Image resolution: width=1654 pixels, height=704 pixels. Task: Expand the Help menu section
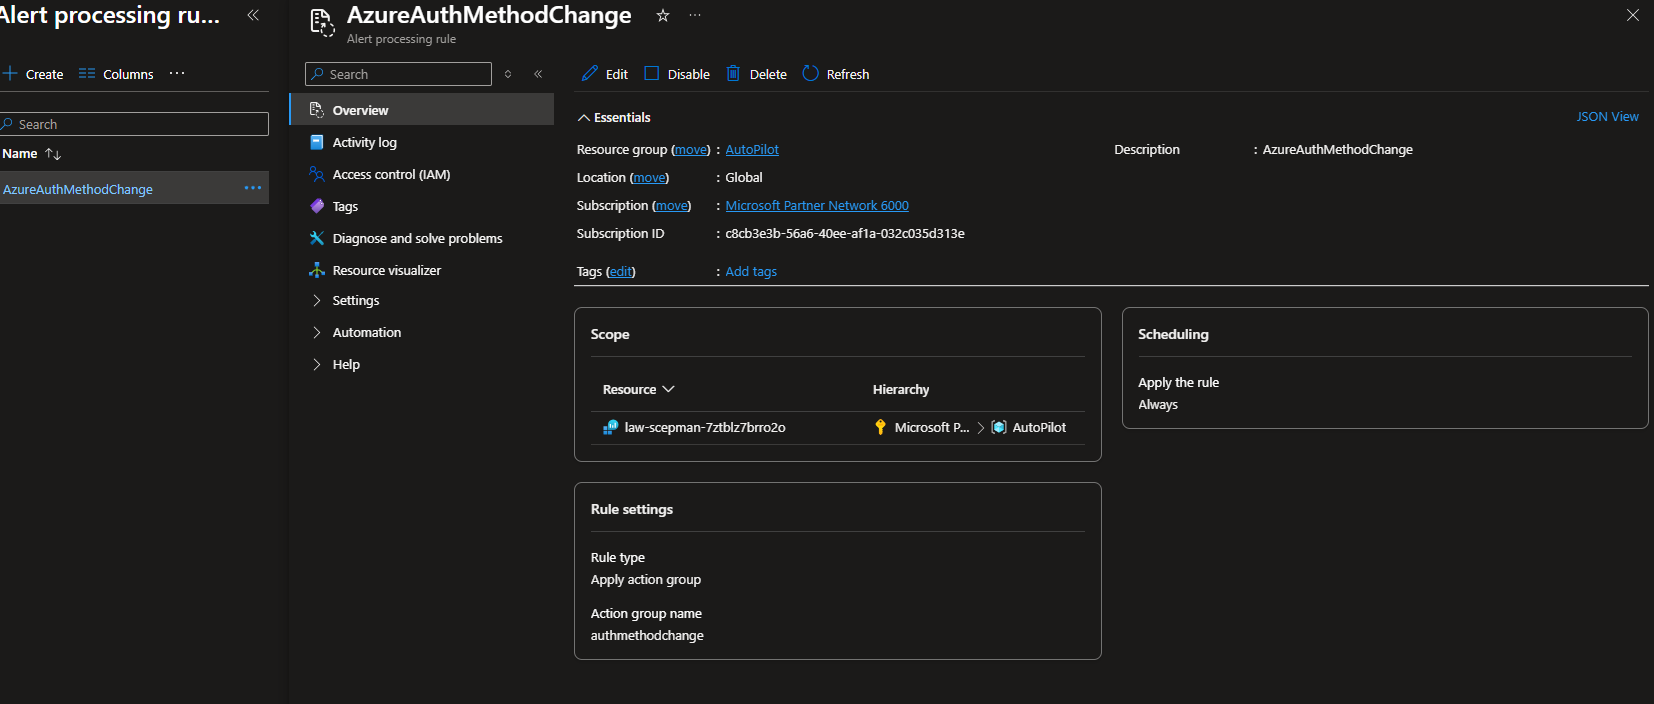(317, 364)
